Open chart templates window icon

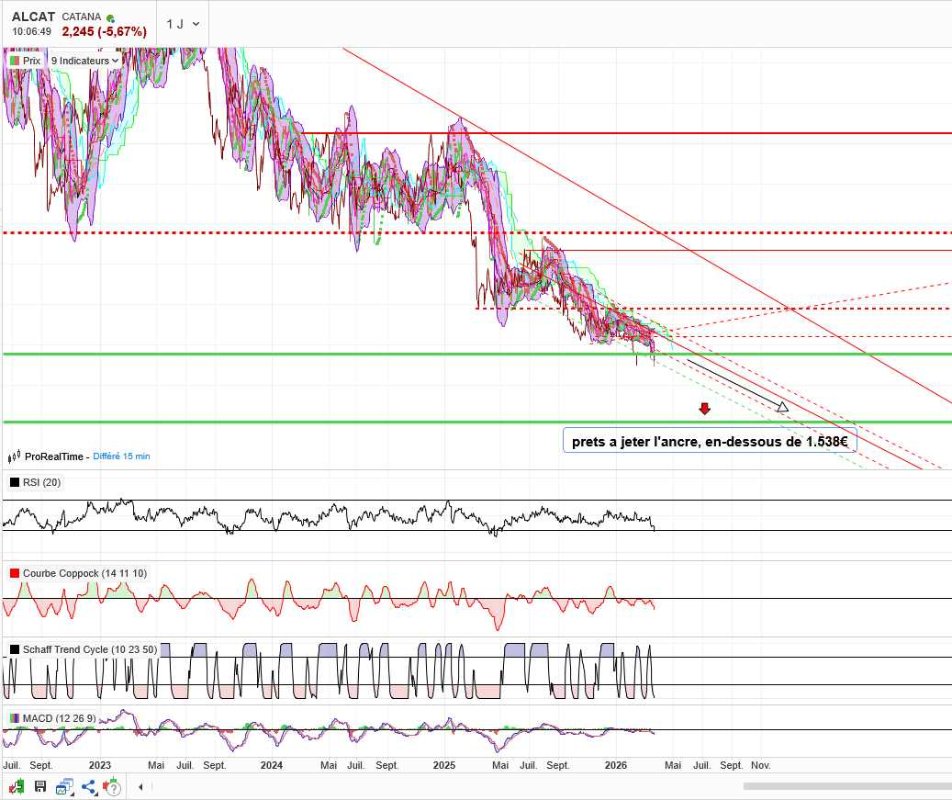pyautogui.click(x=64, y=787)
